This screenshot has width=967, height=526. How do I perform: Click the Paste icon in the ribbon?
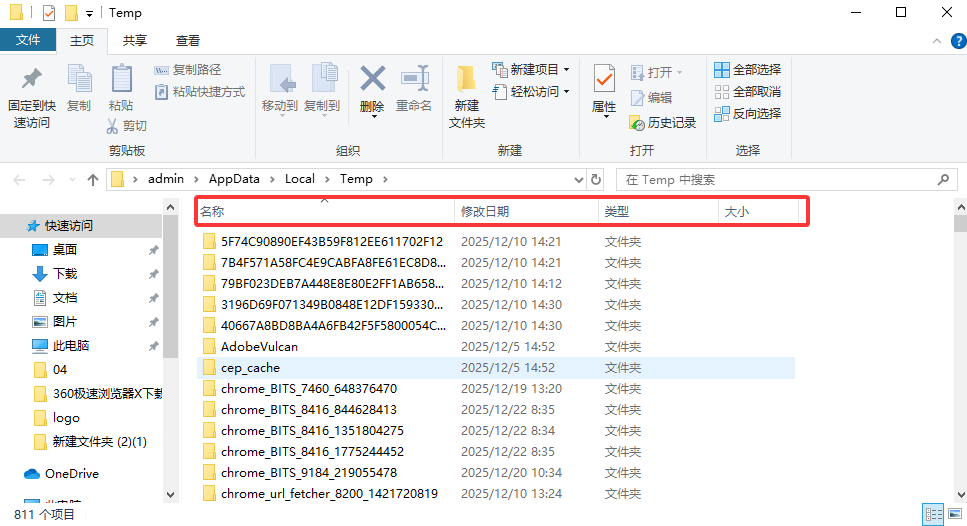pos(121,79)
